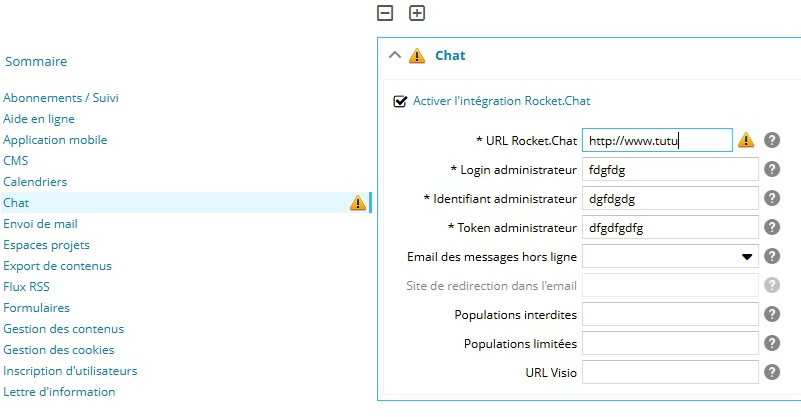
Task: Open help for Login administrateur field
Action: pyautogui.click(x=772, y=169)
